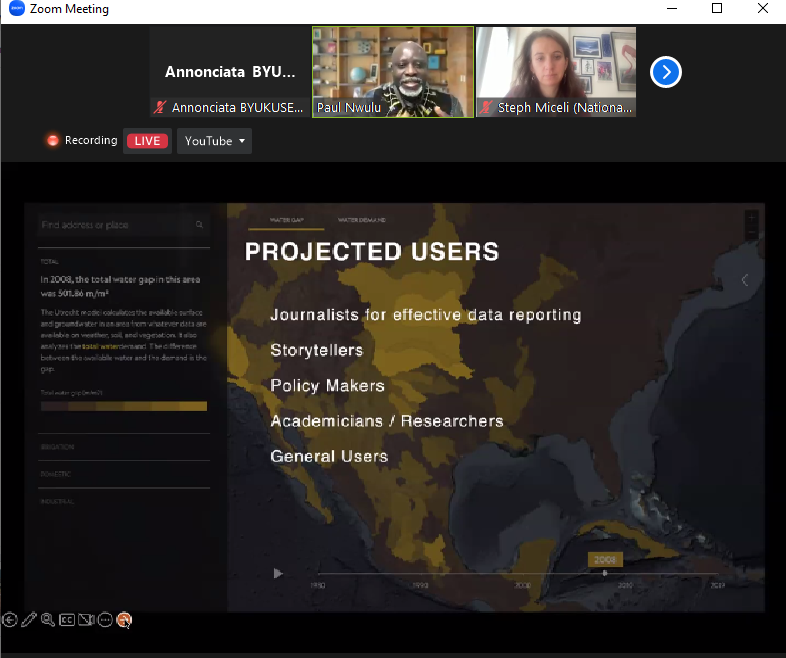Select the pen annotation tool
This screenshot has height=658, width=786.
coord(29,620)
